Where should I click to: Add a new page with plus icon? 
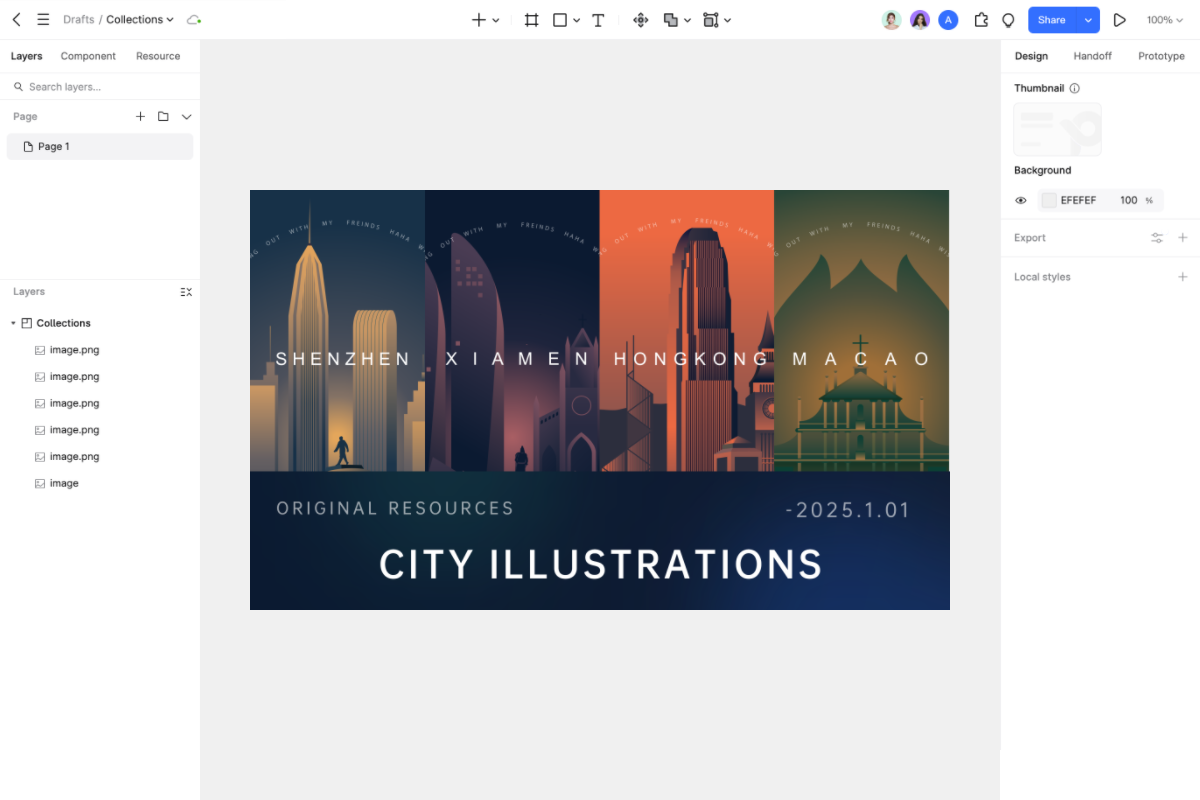pyautogui.click(x=140, y=117)
